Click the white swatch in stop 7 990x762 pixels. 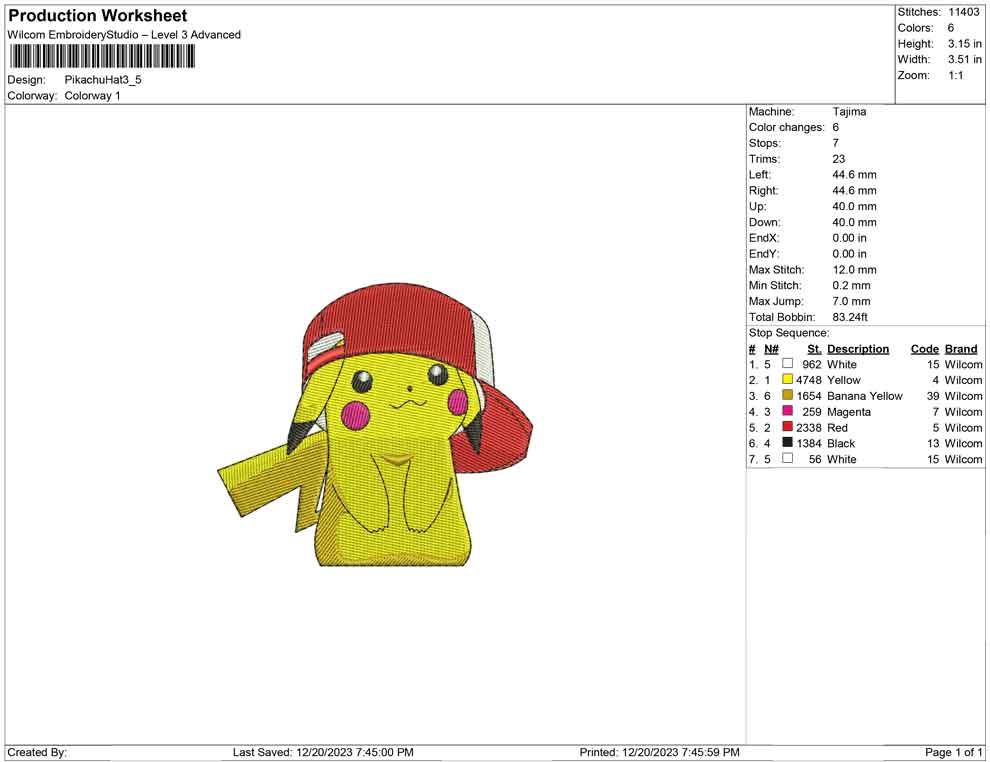tap(787, 458)
